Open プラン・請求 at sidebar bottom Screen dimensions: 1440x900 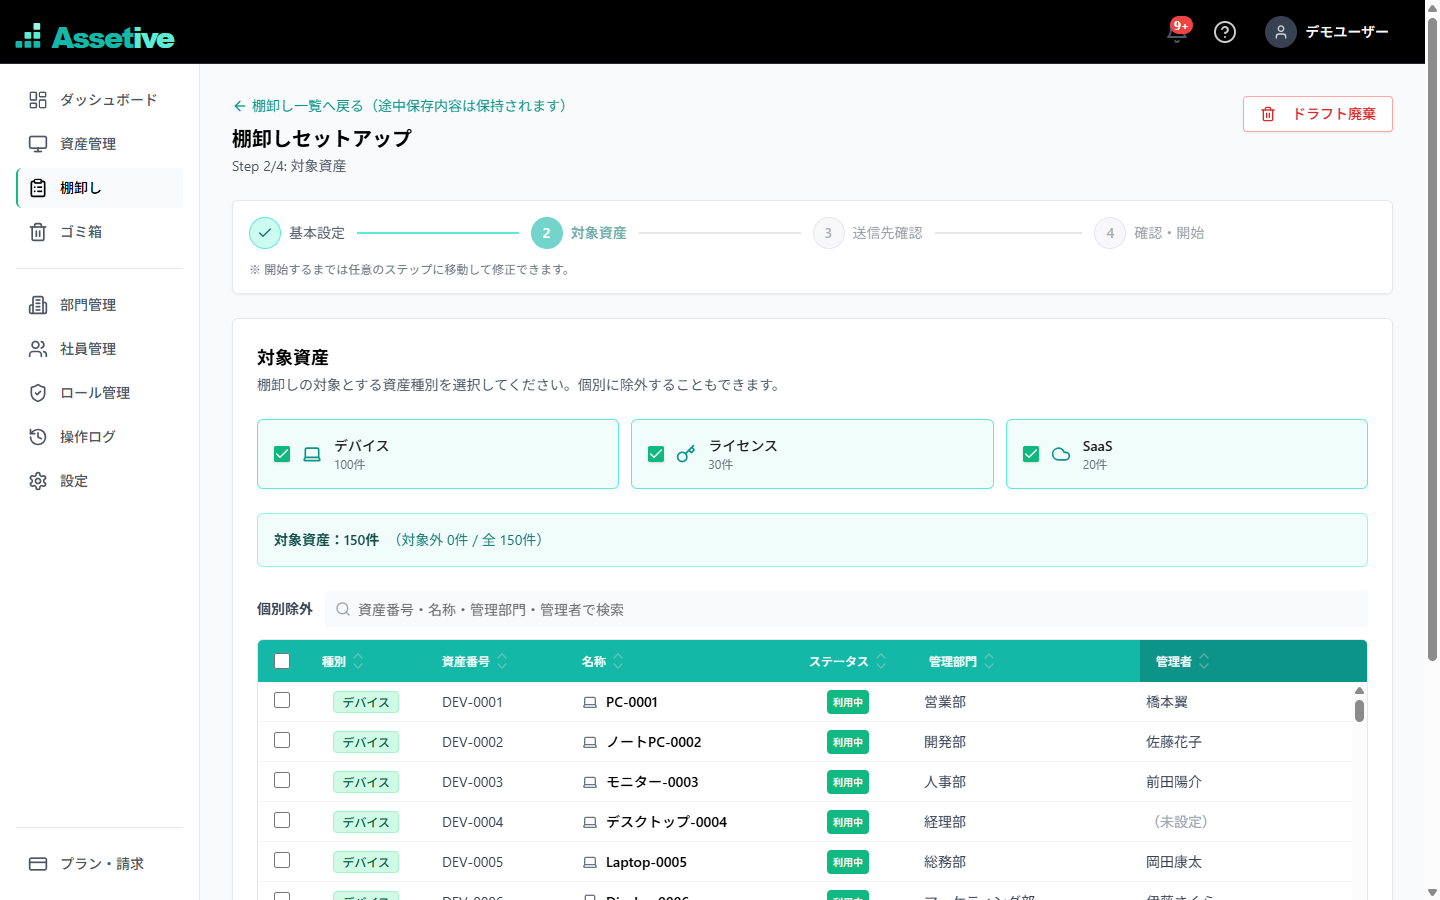point(100,864)
